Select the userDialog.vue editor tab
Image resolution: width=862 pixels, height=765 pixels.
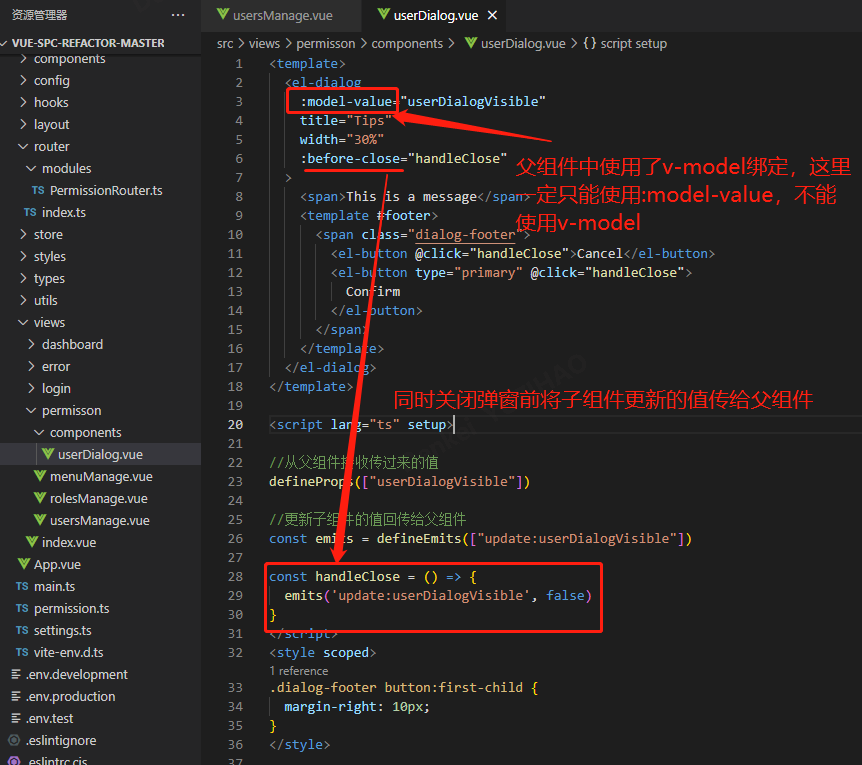pyautogui.click(x=435, y=15)
